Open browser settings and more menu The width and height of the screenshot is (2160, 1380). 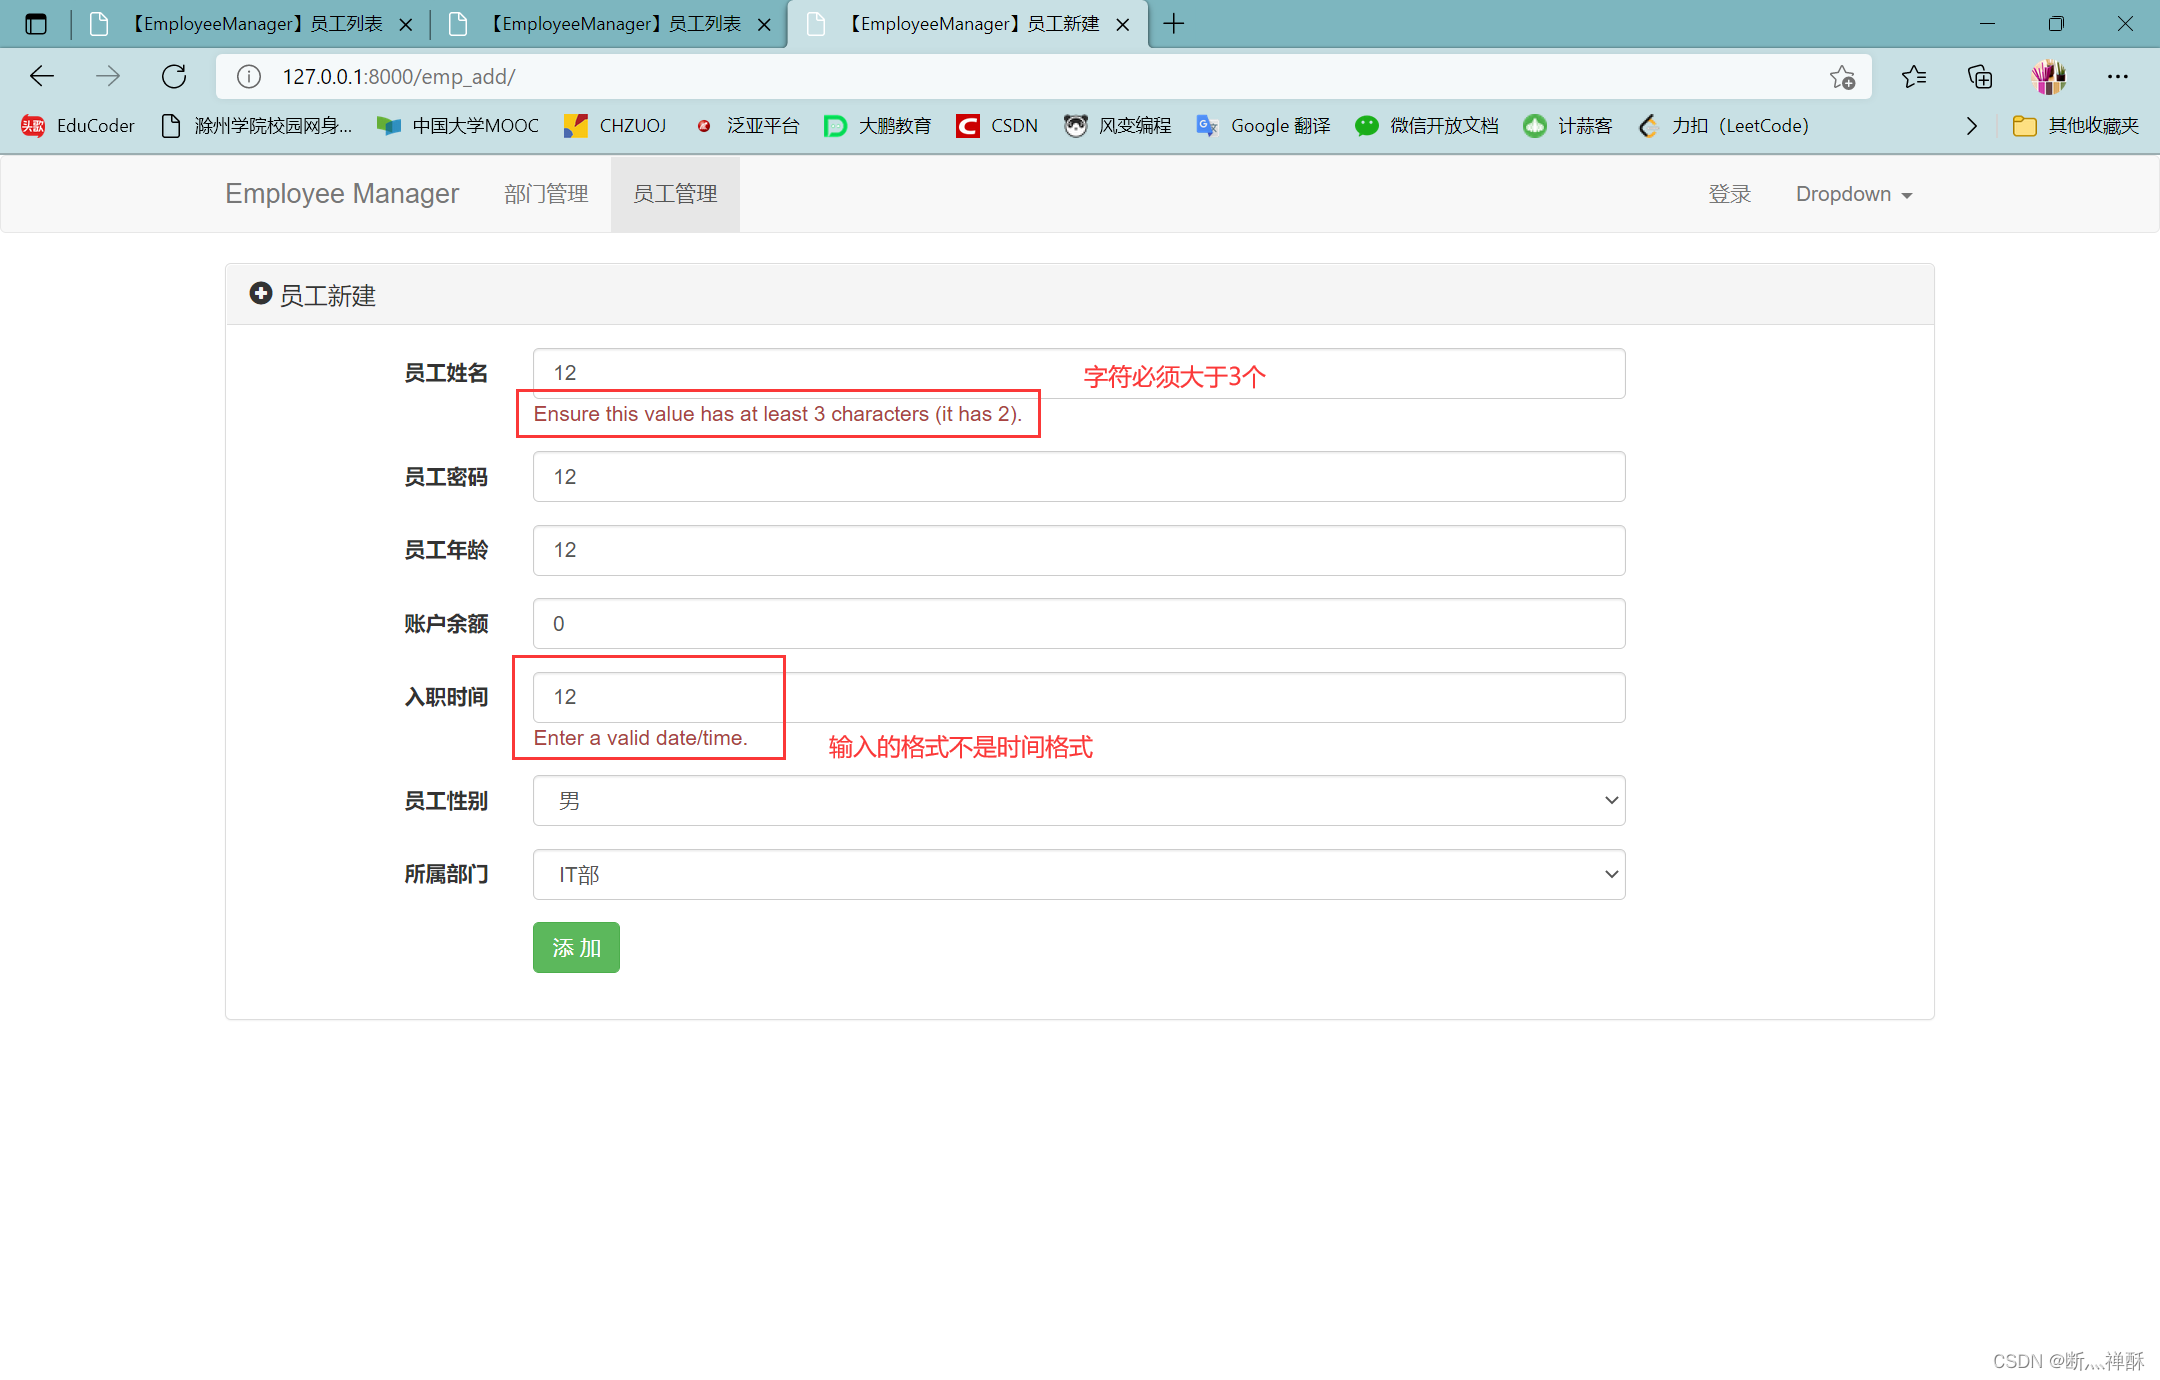tap(2117, 77)
